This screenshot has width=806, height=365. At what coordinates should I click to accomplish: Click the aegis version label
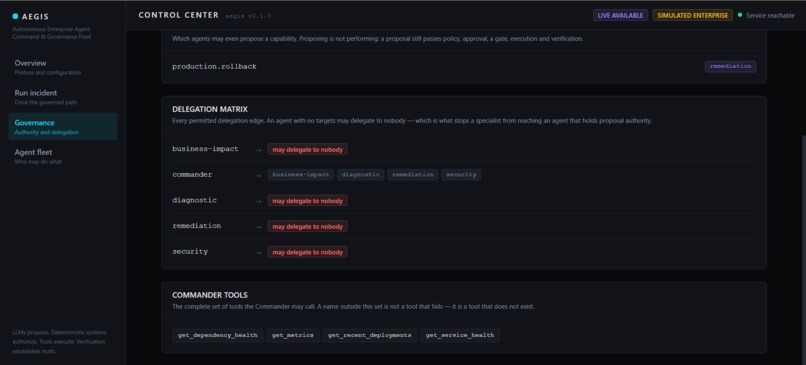tap(248, 16)
